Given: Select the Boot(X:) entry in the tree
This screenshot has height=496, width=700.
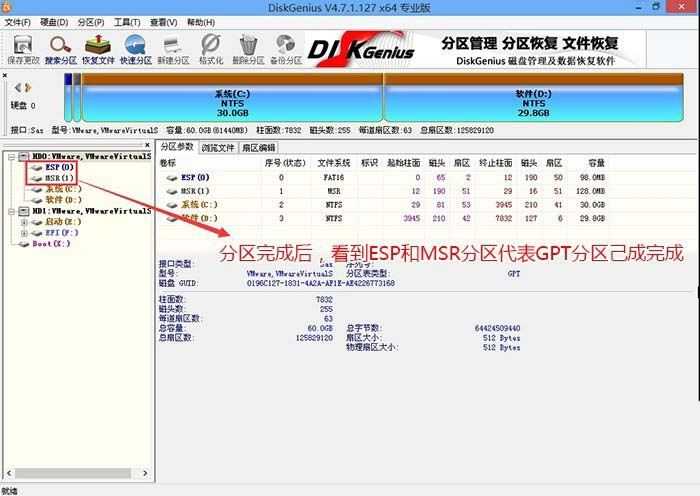Looking at the screenshot, I should coord(51,244).
